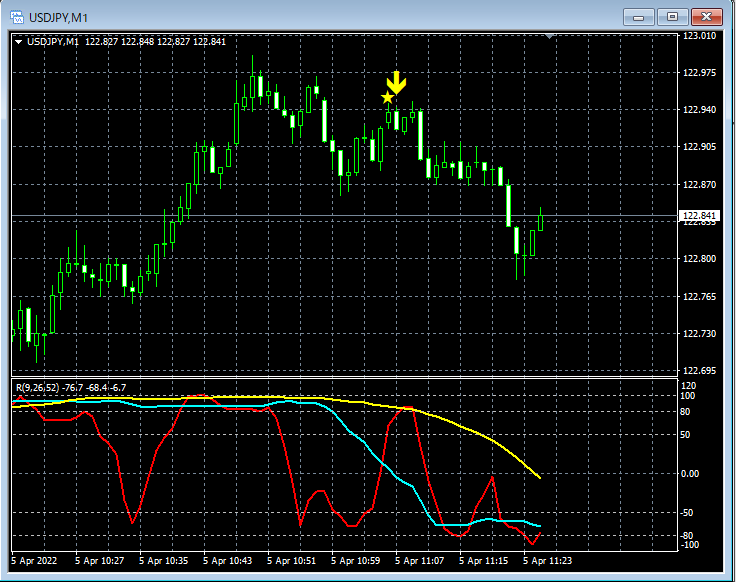Screen dimensions: 737x582
Task: Click the indicator scale value 0.00
Action: click(690, 473)
